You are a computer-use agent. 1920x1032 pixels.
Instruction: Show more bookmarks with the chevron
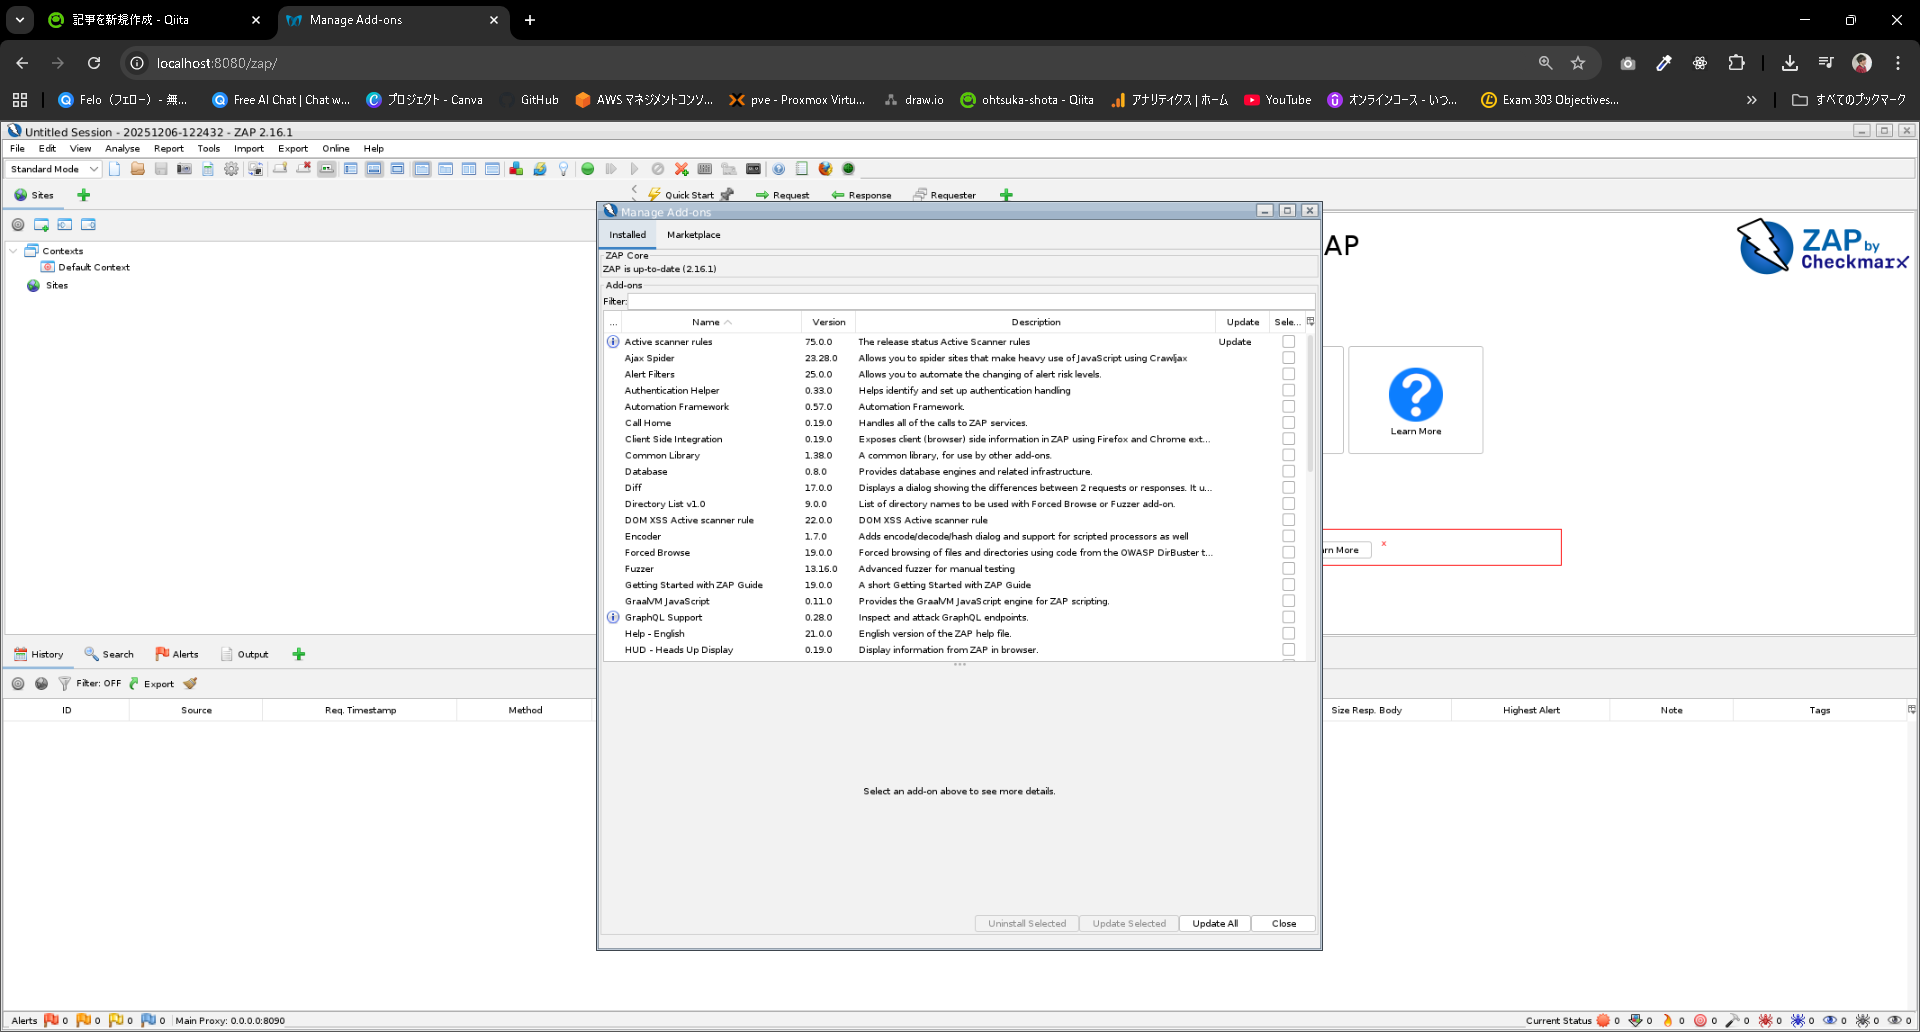[1752, 100]
